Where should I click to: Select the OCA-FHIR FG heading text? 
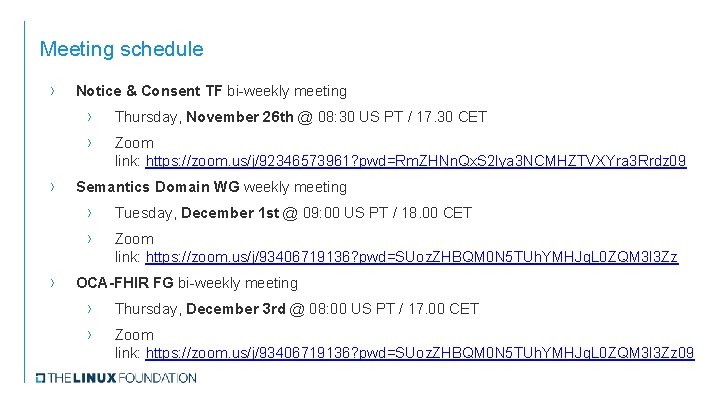click(125, 283)
